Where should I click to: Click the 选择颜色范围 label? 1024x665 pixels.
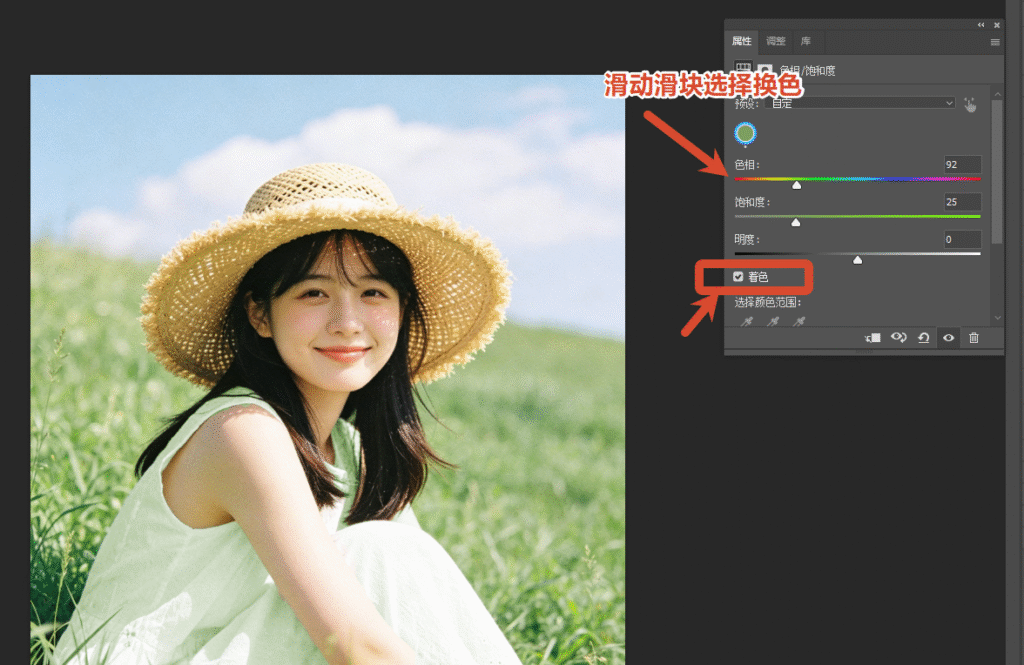click(768, 302)
